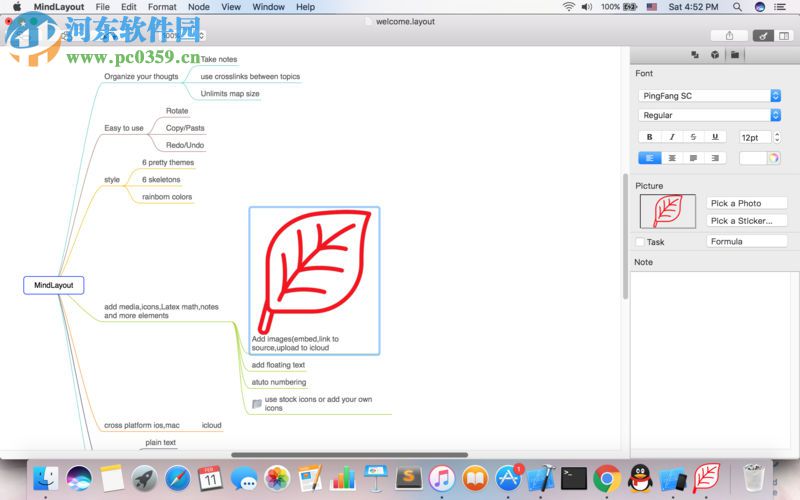Click the Pick a Sticker button
Screen dimensions: 800x500
747,220
